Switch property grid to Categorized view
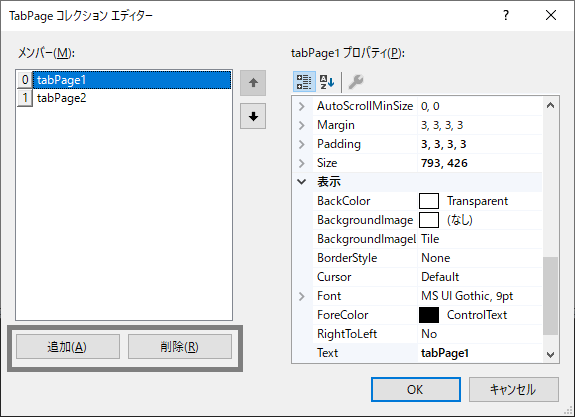 pos(304,81)
